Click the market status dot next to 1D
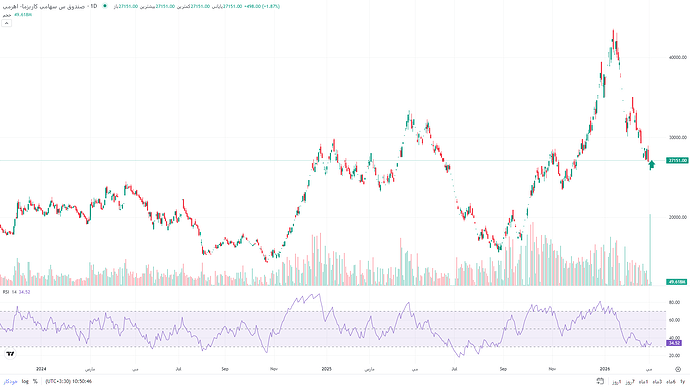The width and height of the screenshot is (690, 388). tap(105, 6)
